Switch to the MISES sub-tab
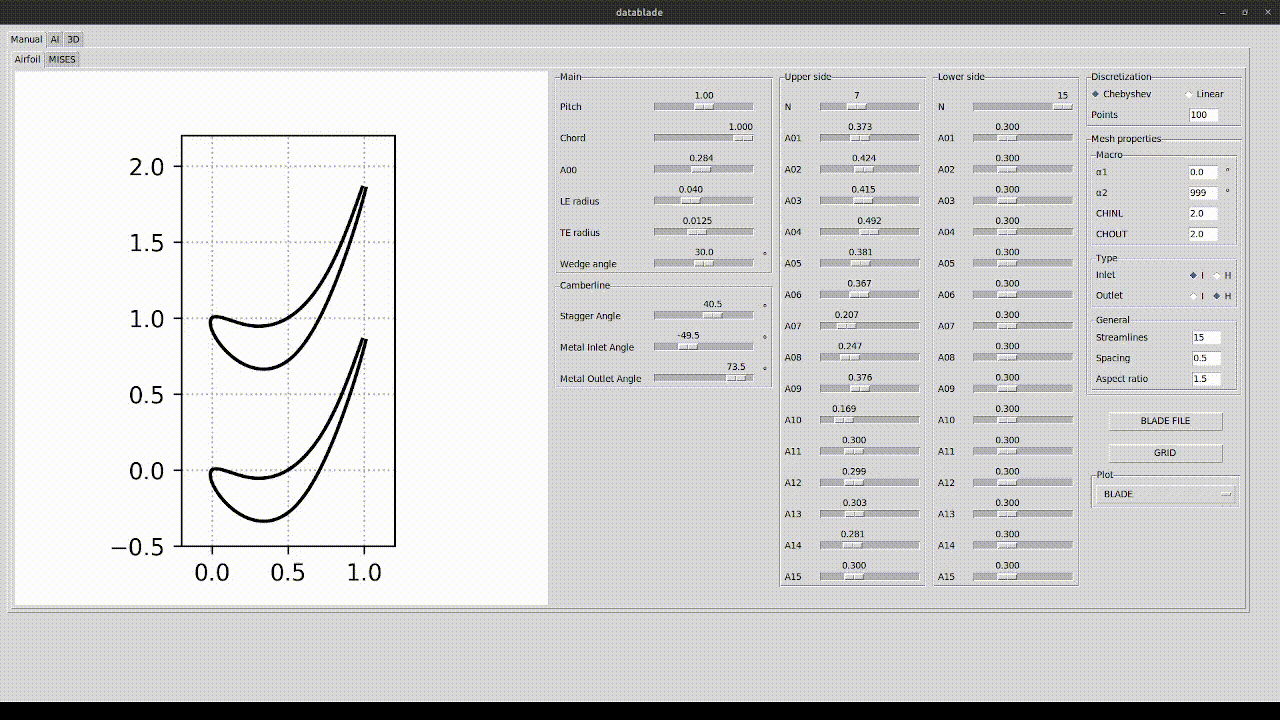Viewport: 1280px width, 720px height. [x=62, y=60]
